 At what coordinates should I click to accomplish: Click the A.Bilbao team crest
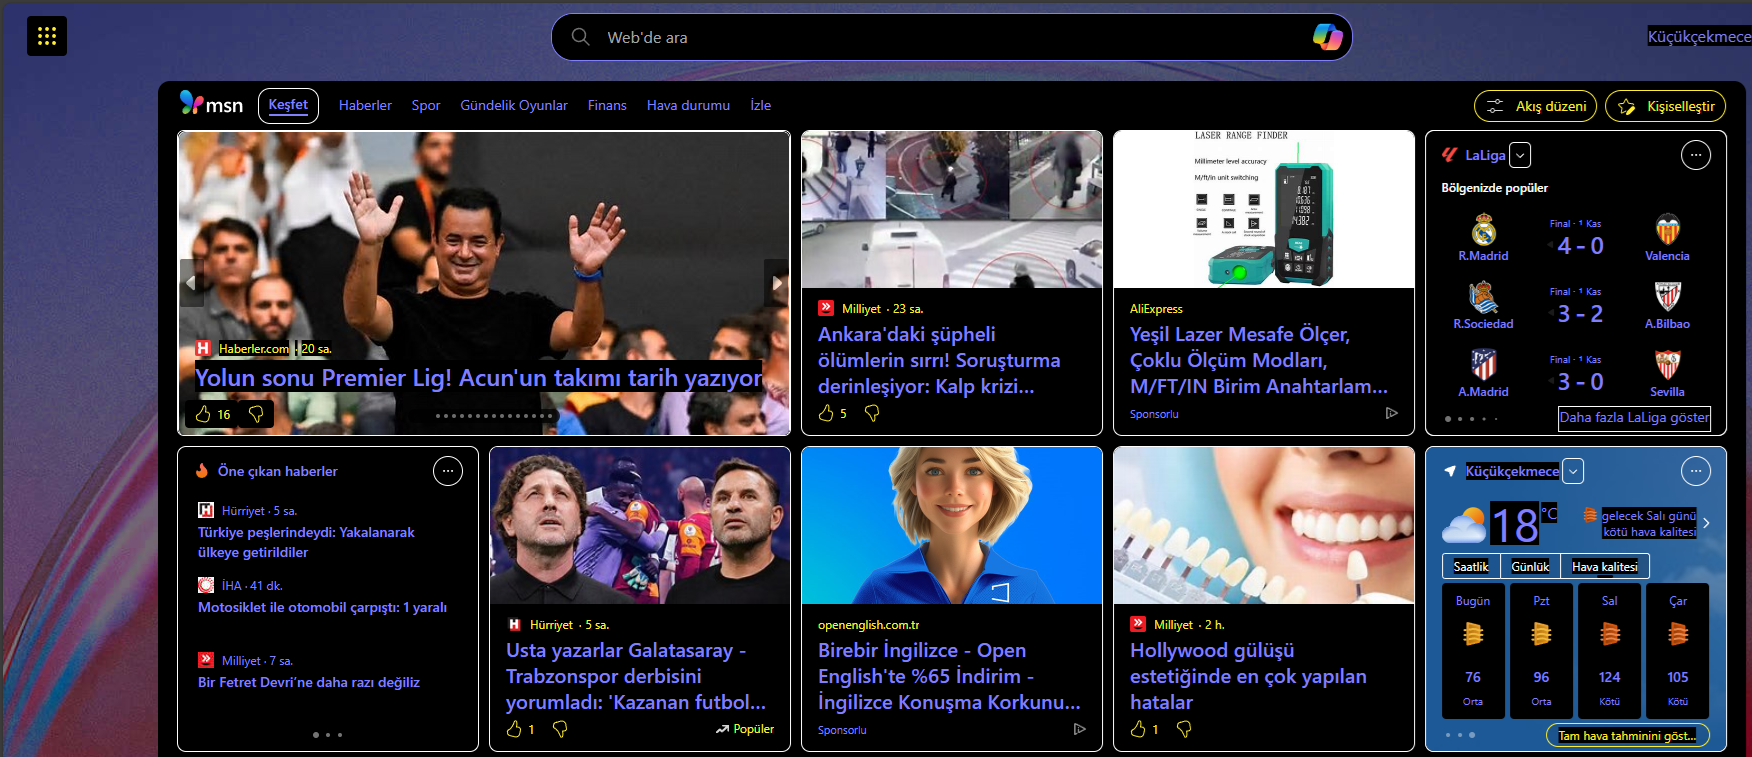click(x=1667, y=297)
